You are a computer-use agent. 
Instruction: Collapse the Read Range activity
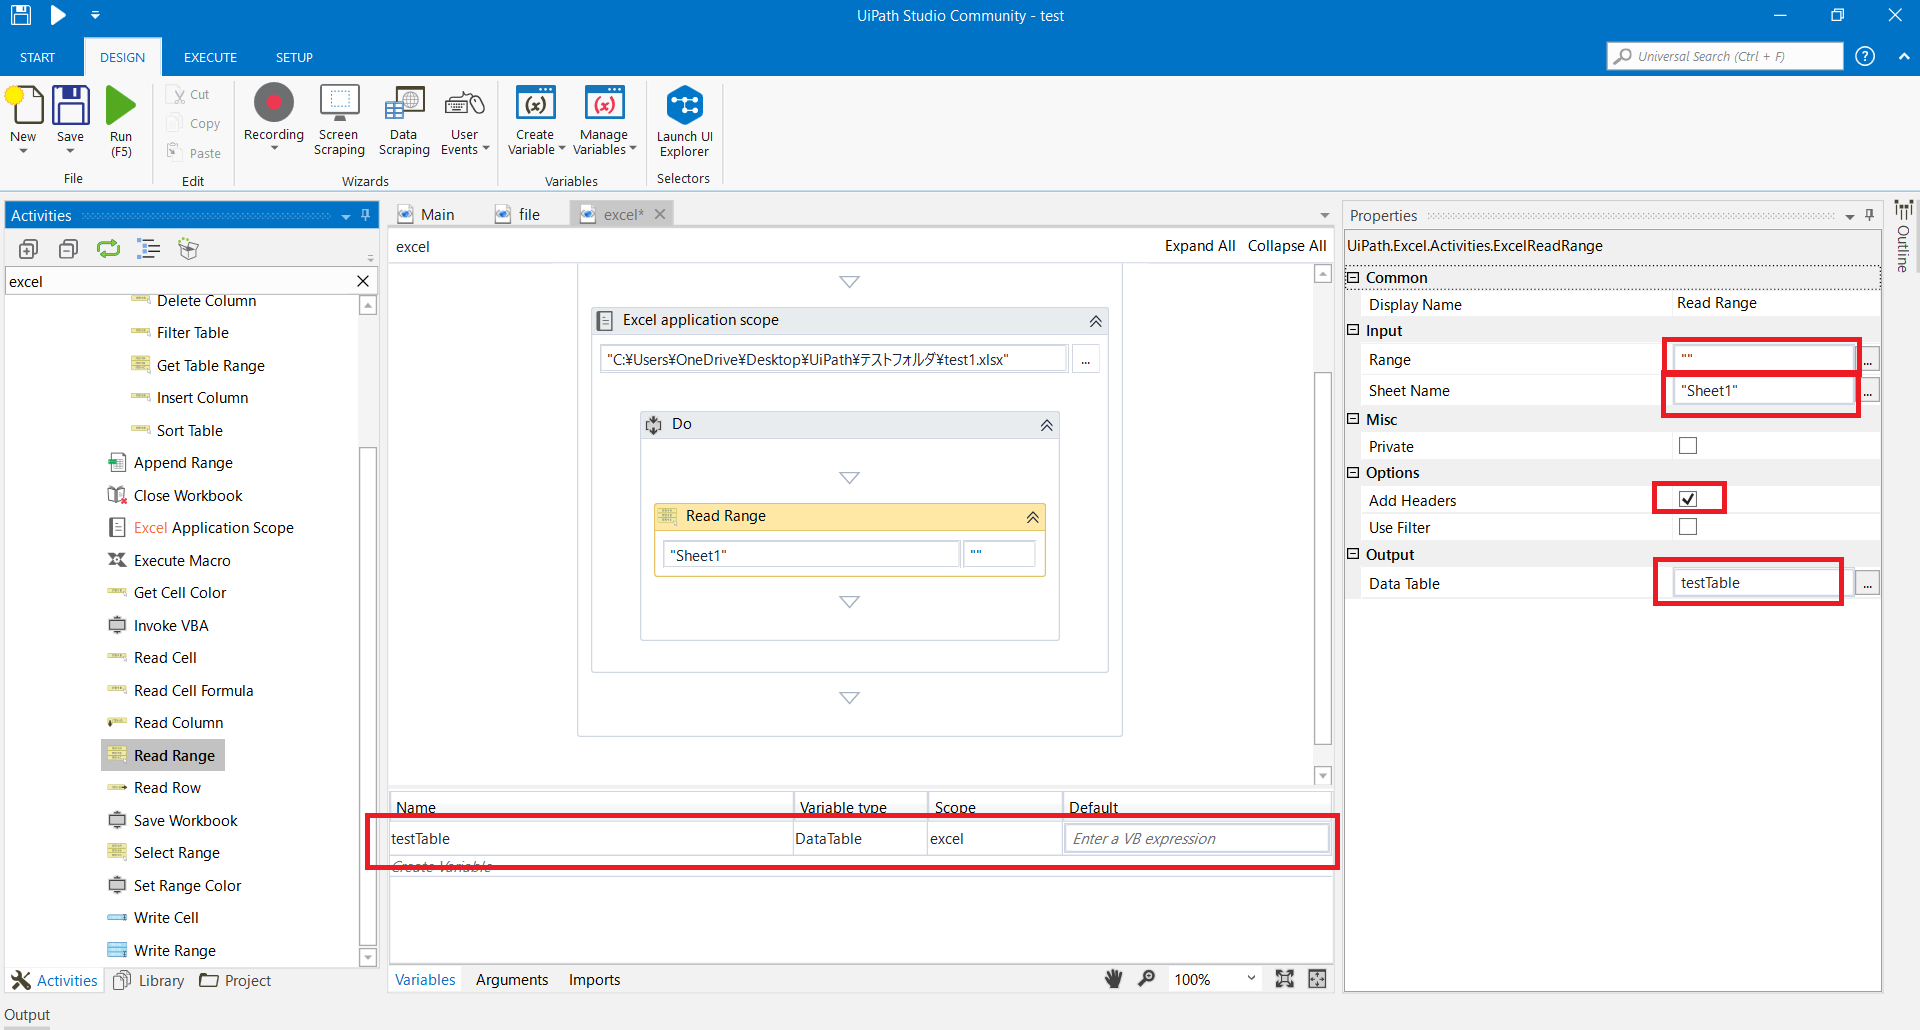[x=1033, y=517]
